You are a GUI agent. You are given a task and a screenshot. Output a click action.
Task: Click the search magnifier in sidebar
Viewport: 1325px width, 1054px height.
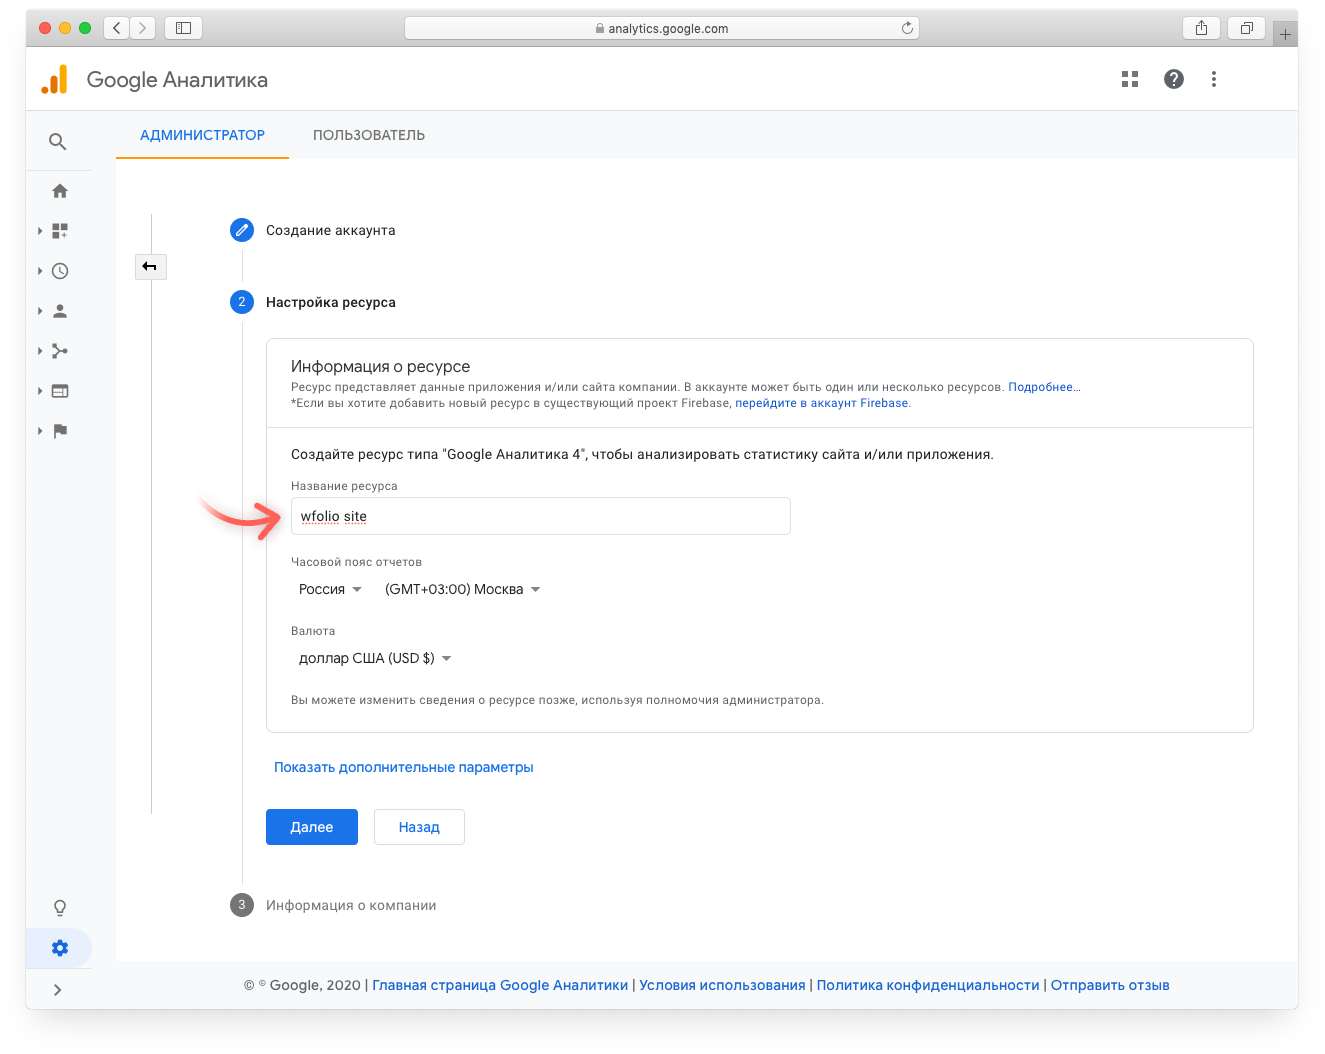tap(58, 142)
